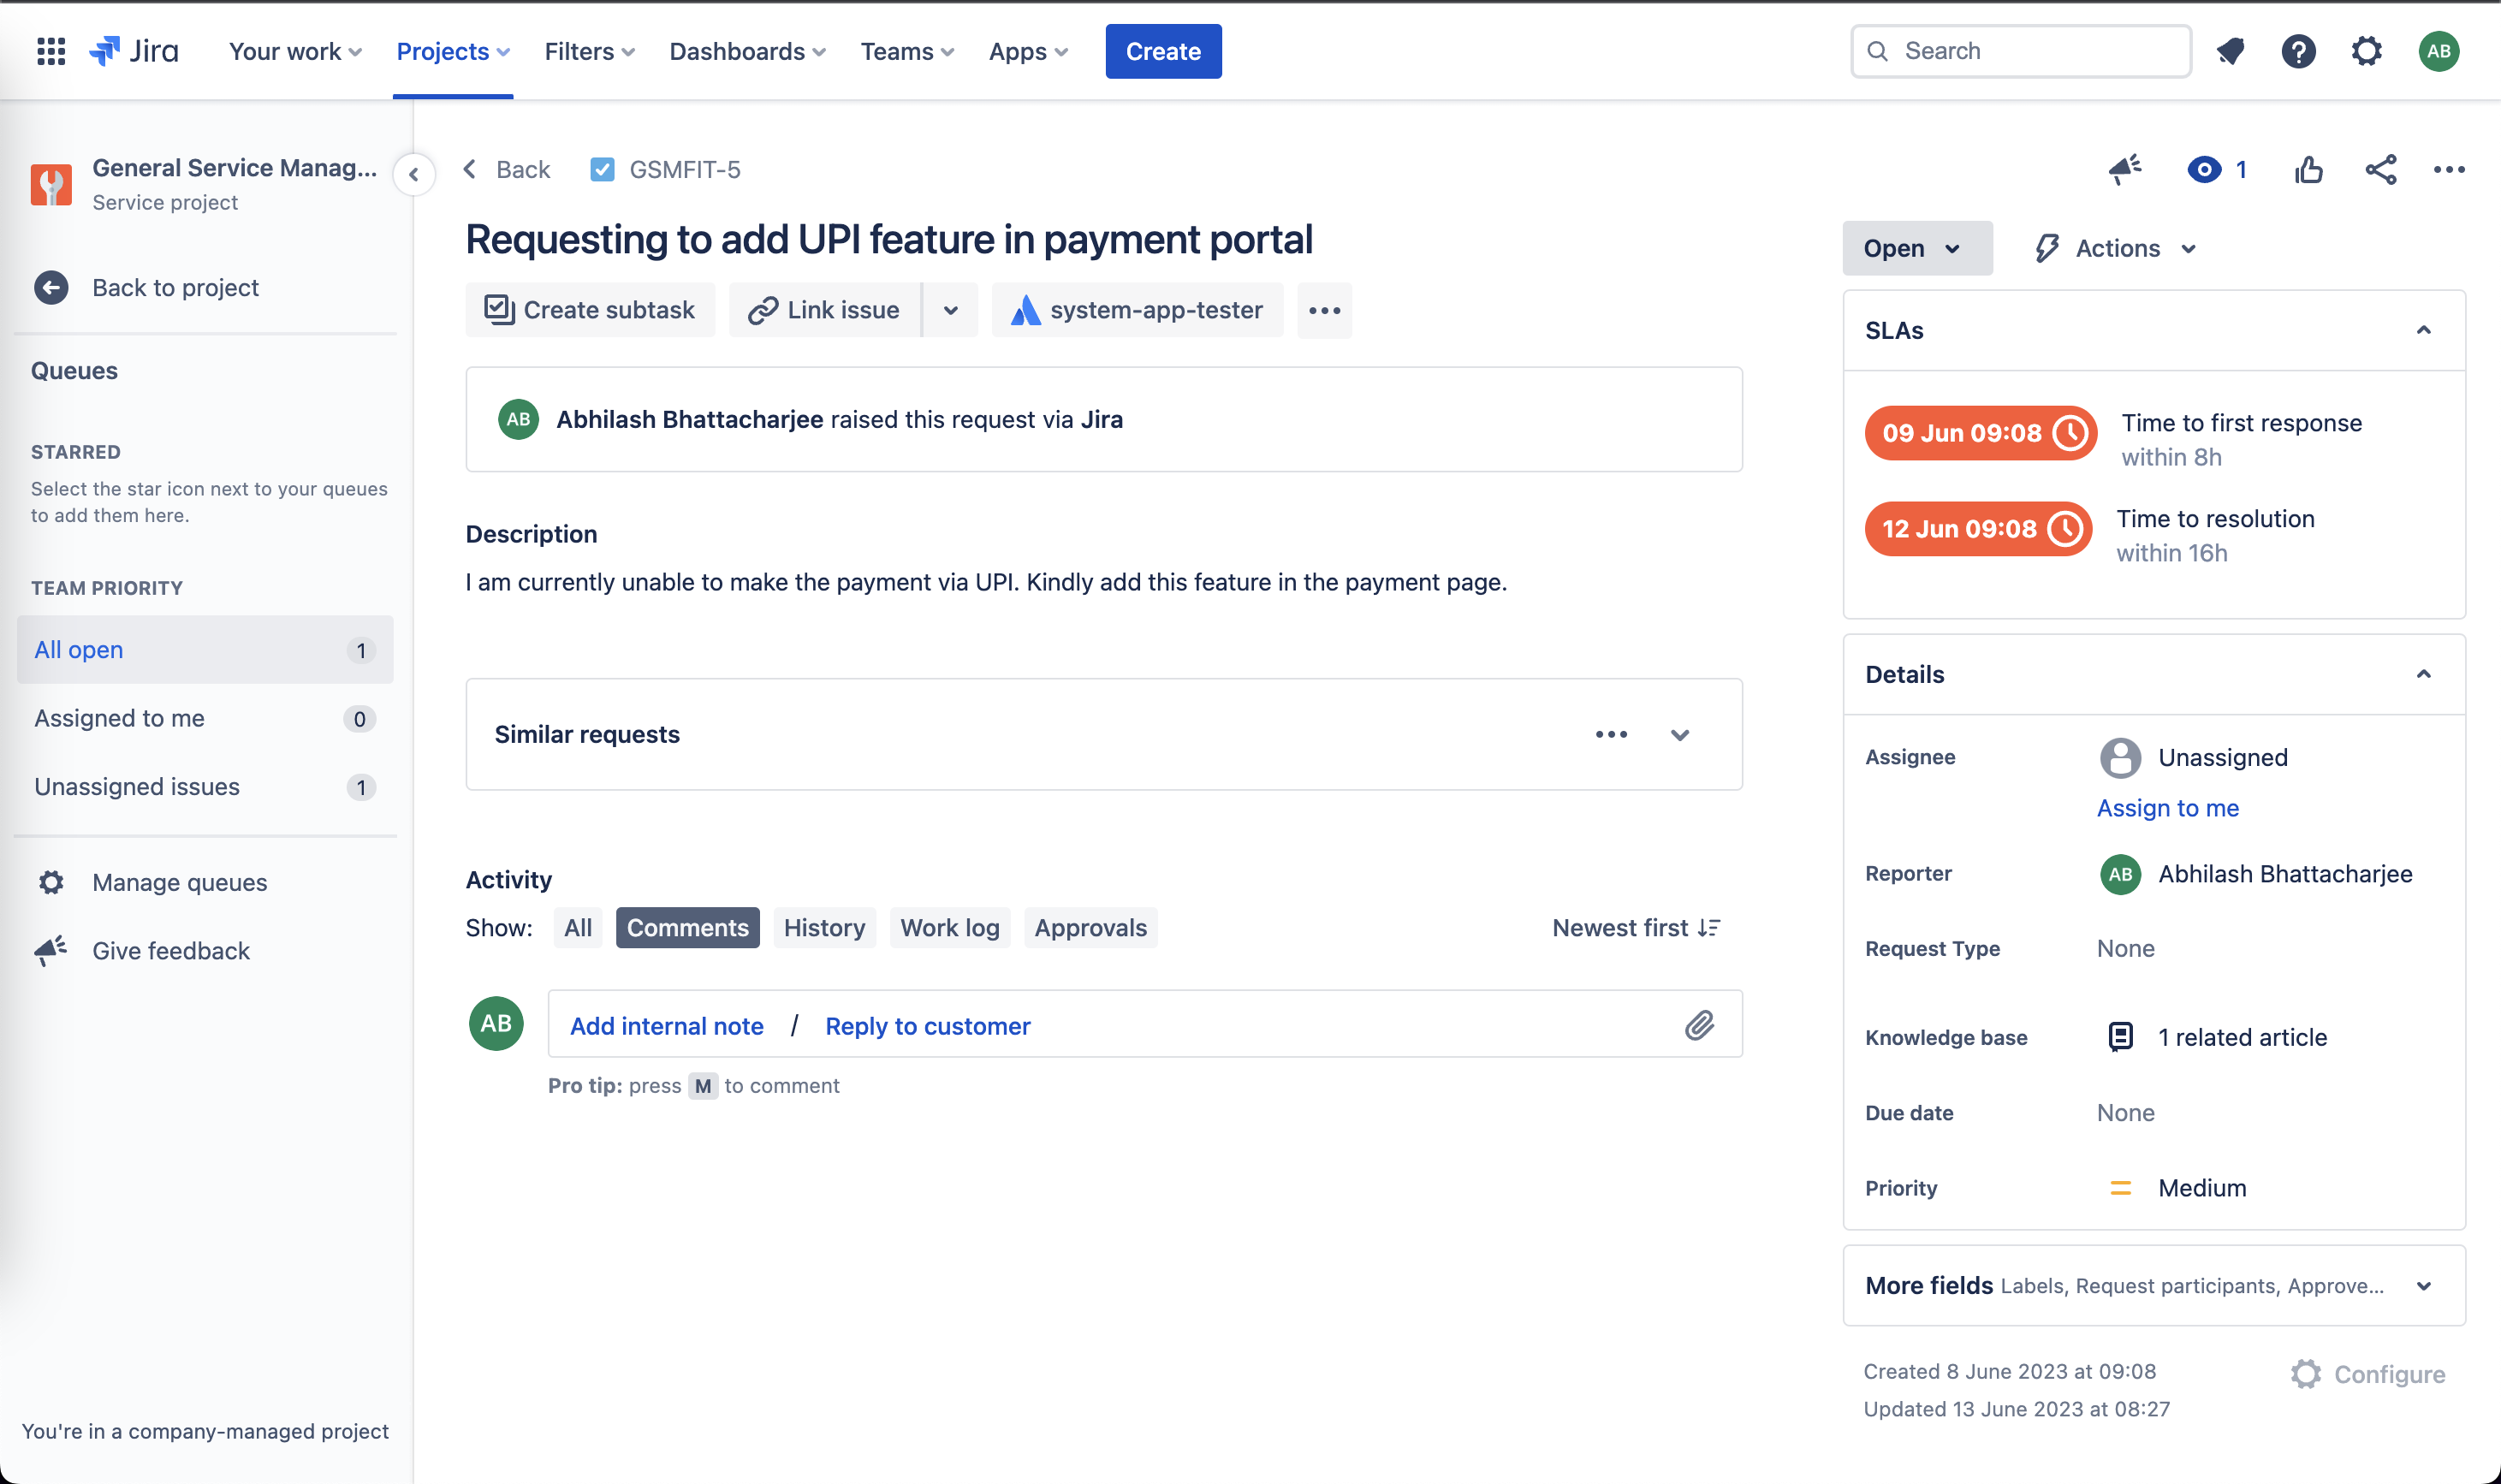Click the Jira logo in top navigation
The width and height of the screenshot is (2501, 1484).
tap(134, 50)
